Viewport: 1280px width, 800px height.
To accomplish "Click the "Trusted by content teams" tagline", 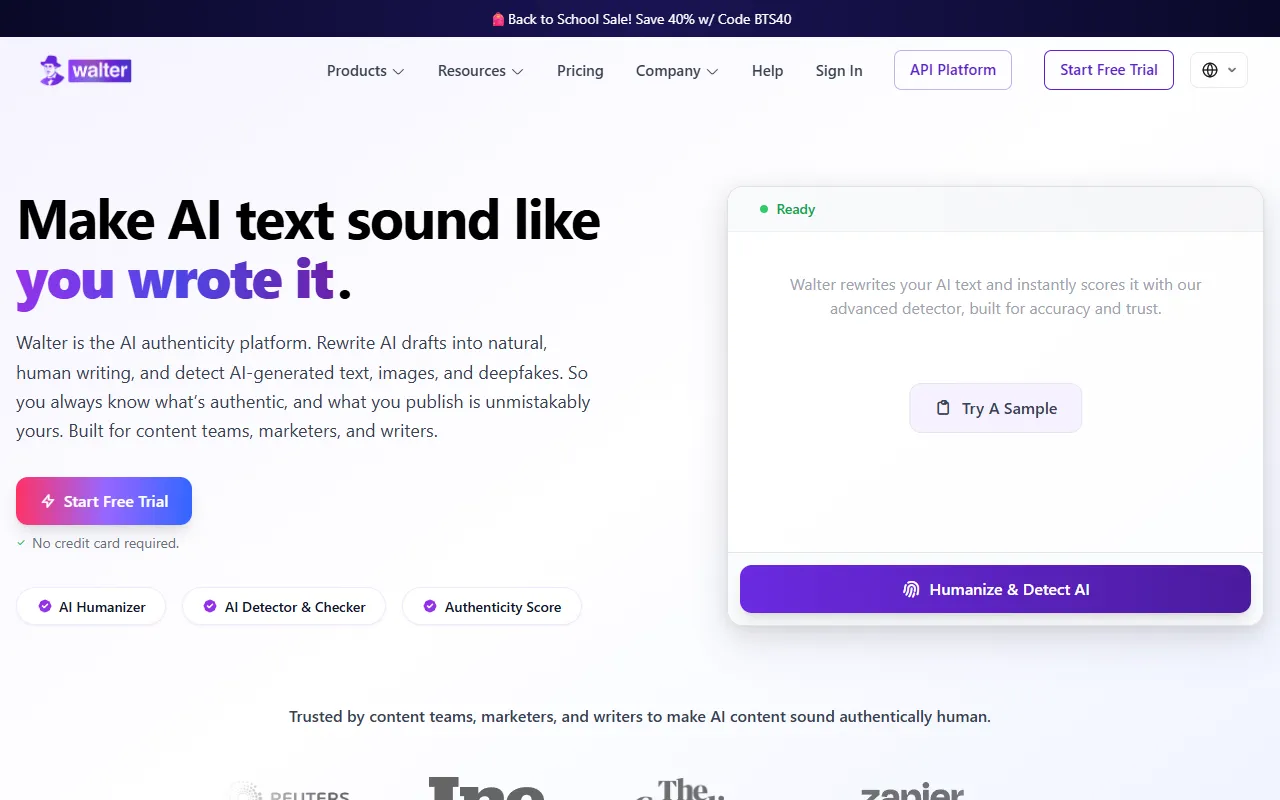I will click(x=640, y=717).
